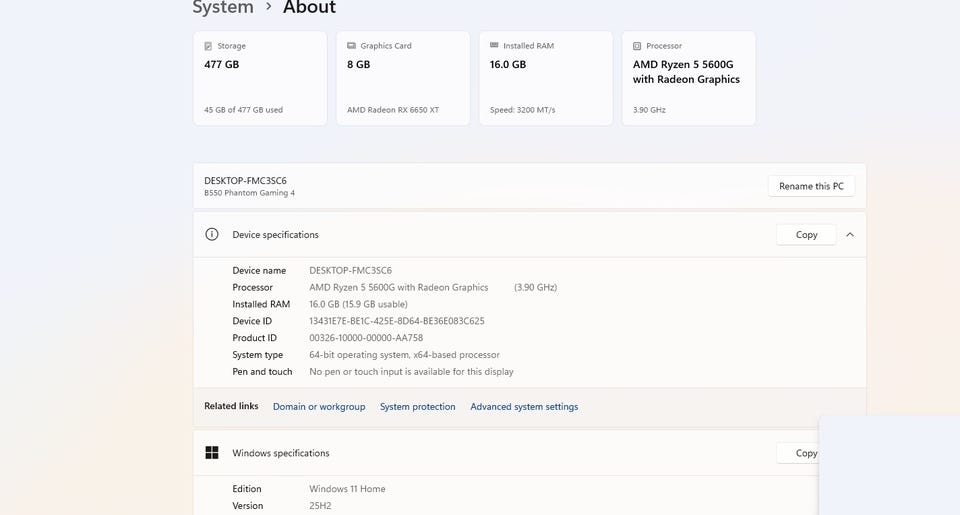960x515 pixels.
Task: Click the Device specifications section heading
Action: coord(275,235)
